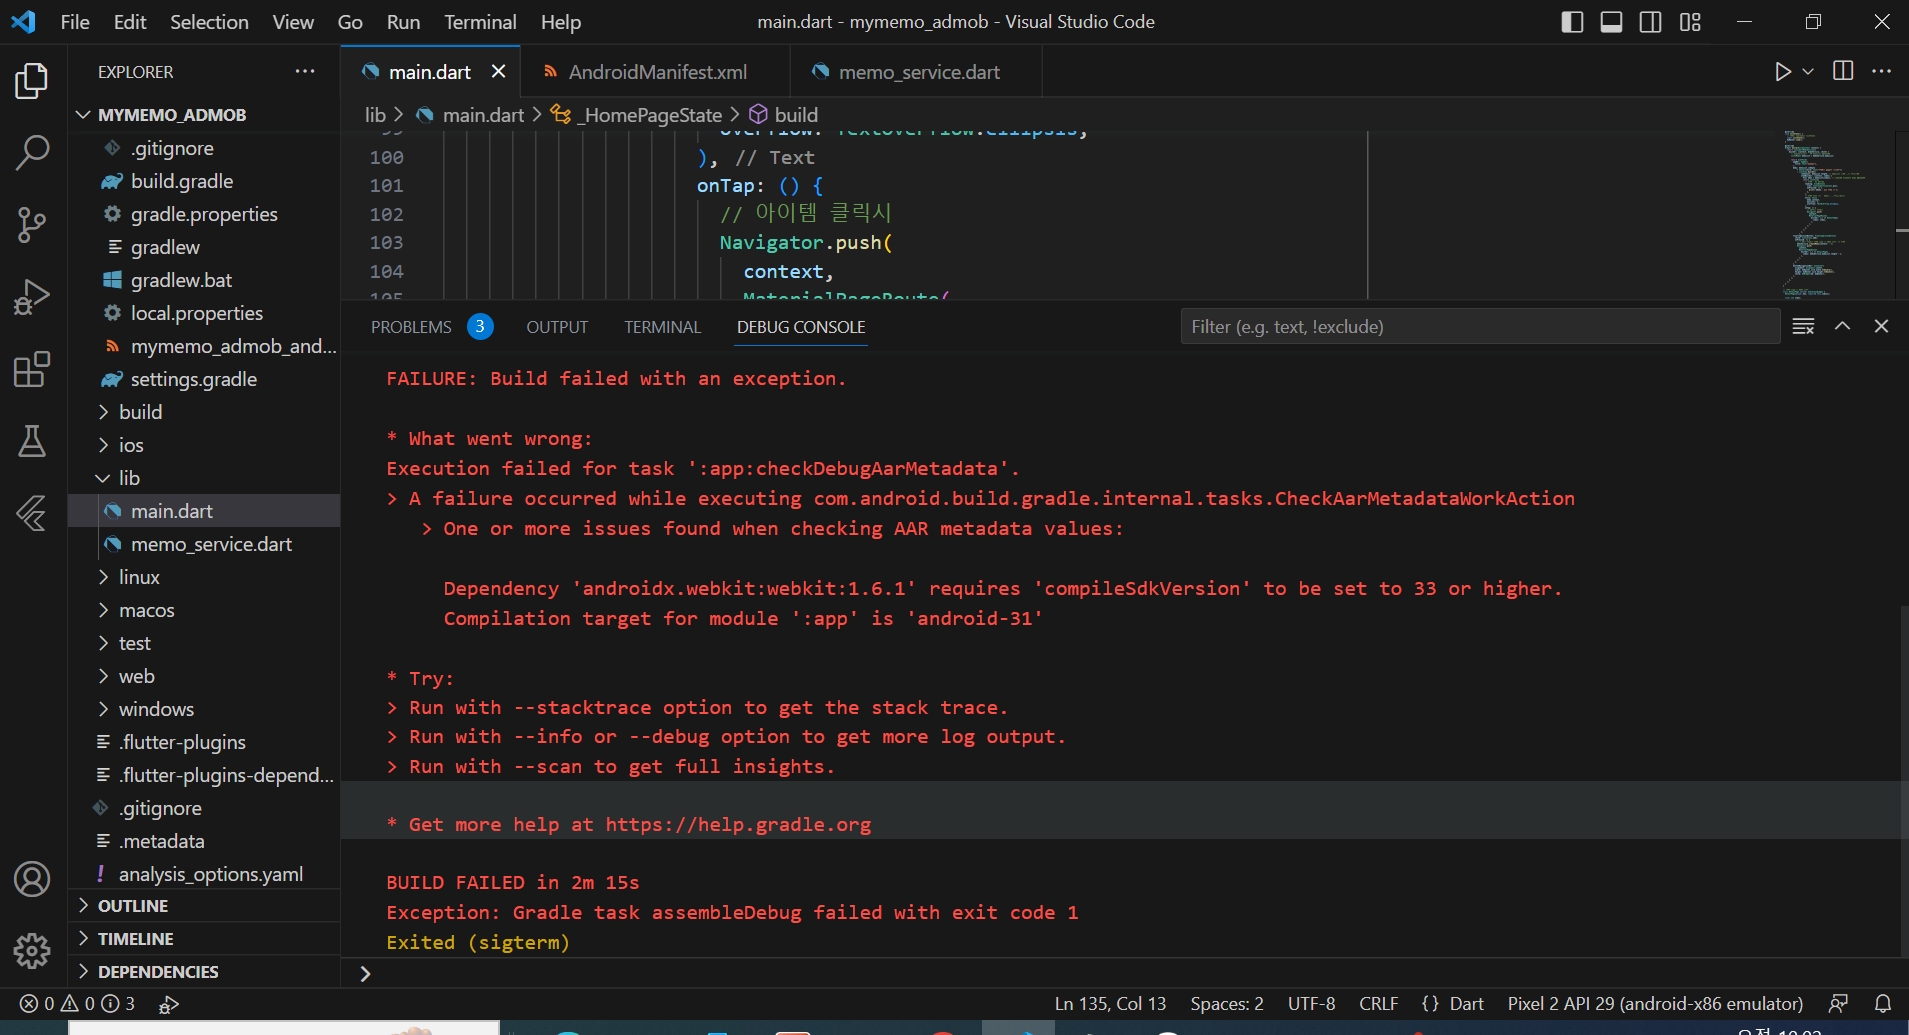Open the Testing flask view
The image size is (1909, 1035).
click(x=32, y=441)
